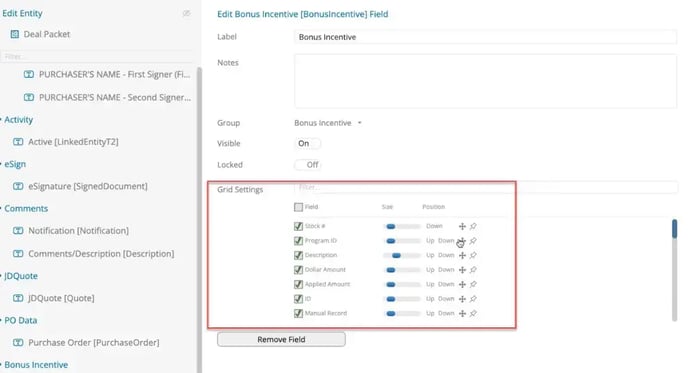Check the select-all Field header checkbox
The width and height of the screenshot is (688, 373).
[298, 207]
